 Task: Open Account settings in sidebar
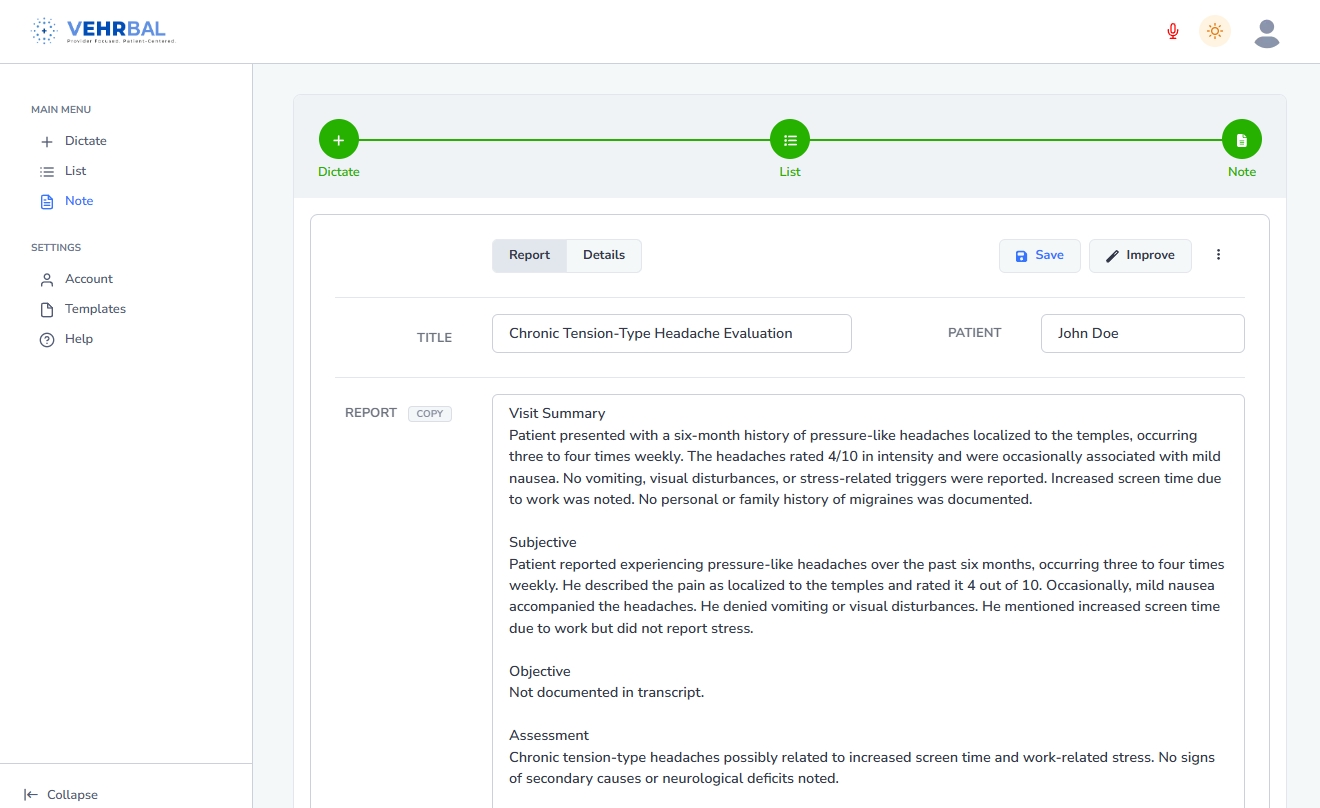[x=88, y=279]
